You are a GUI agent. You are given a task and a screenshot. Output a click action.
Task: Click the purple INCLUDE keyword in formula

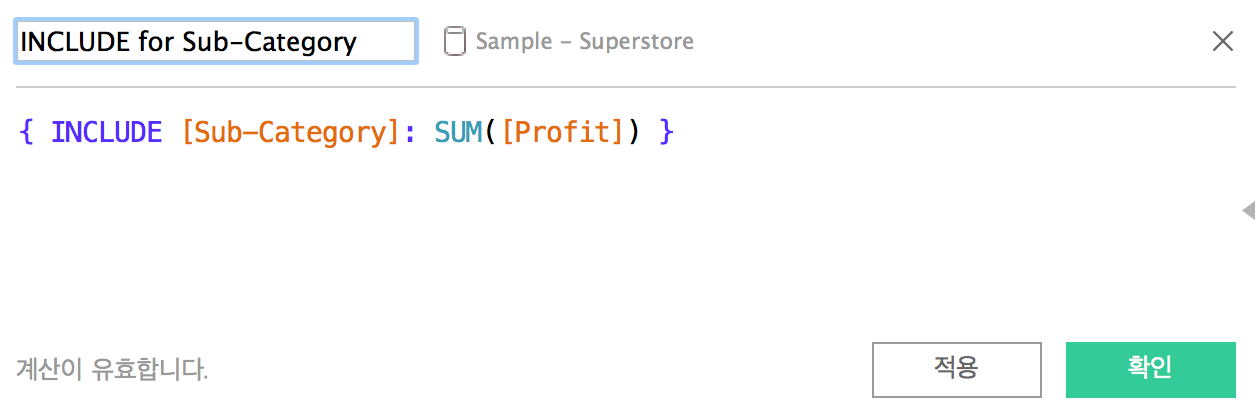[106, 132]
